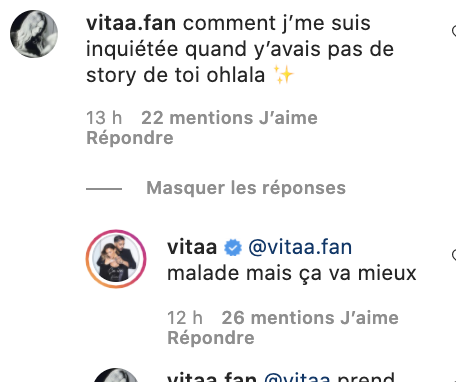This screenshot has height=382, width=456.
Task: Click the horizontal line before Masquer les réponses
Action: (104, 189)
